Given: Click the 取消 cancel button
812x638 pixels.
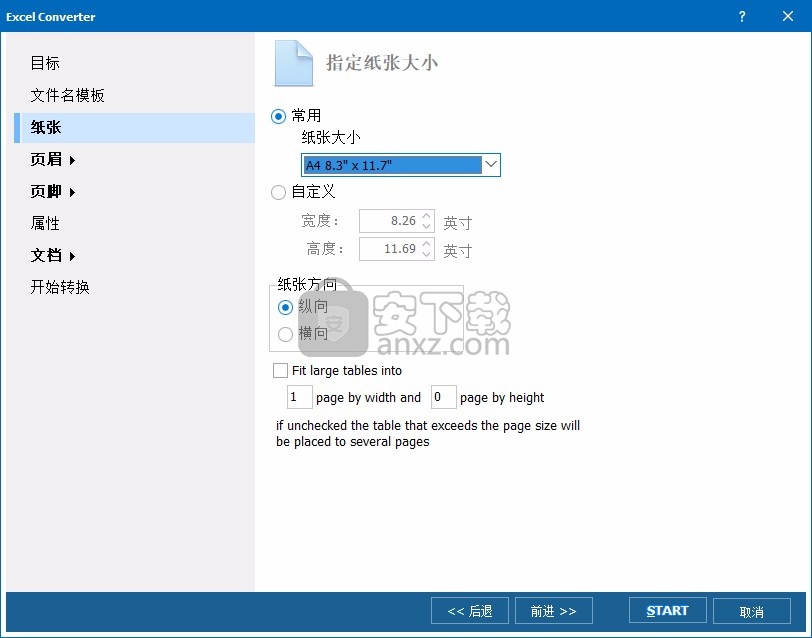Looking at the screenshot, I should point(751,611).
